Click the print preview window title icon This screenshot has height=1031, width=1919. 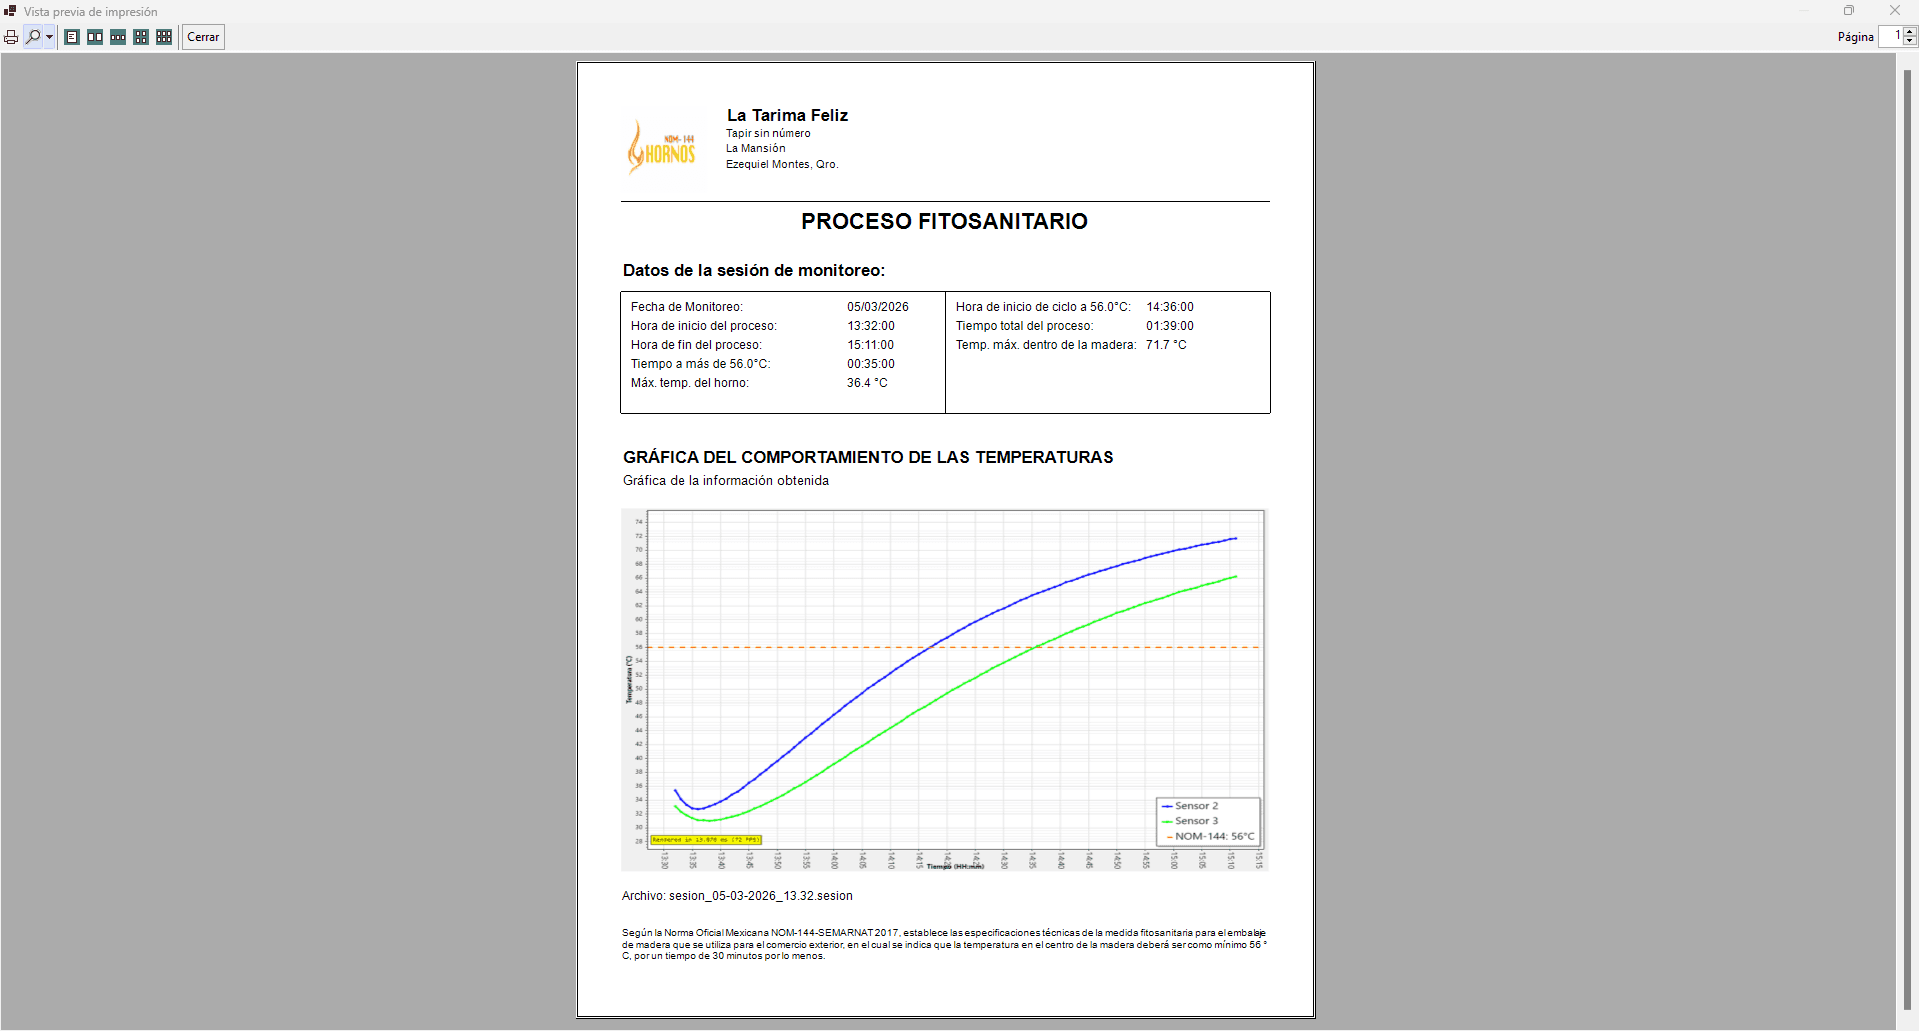(x=10, y=11)
